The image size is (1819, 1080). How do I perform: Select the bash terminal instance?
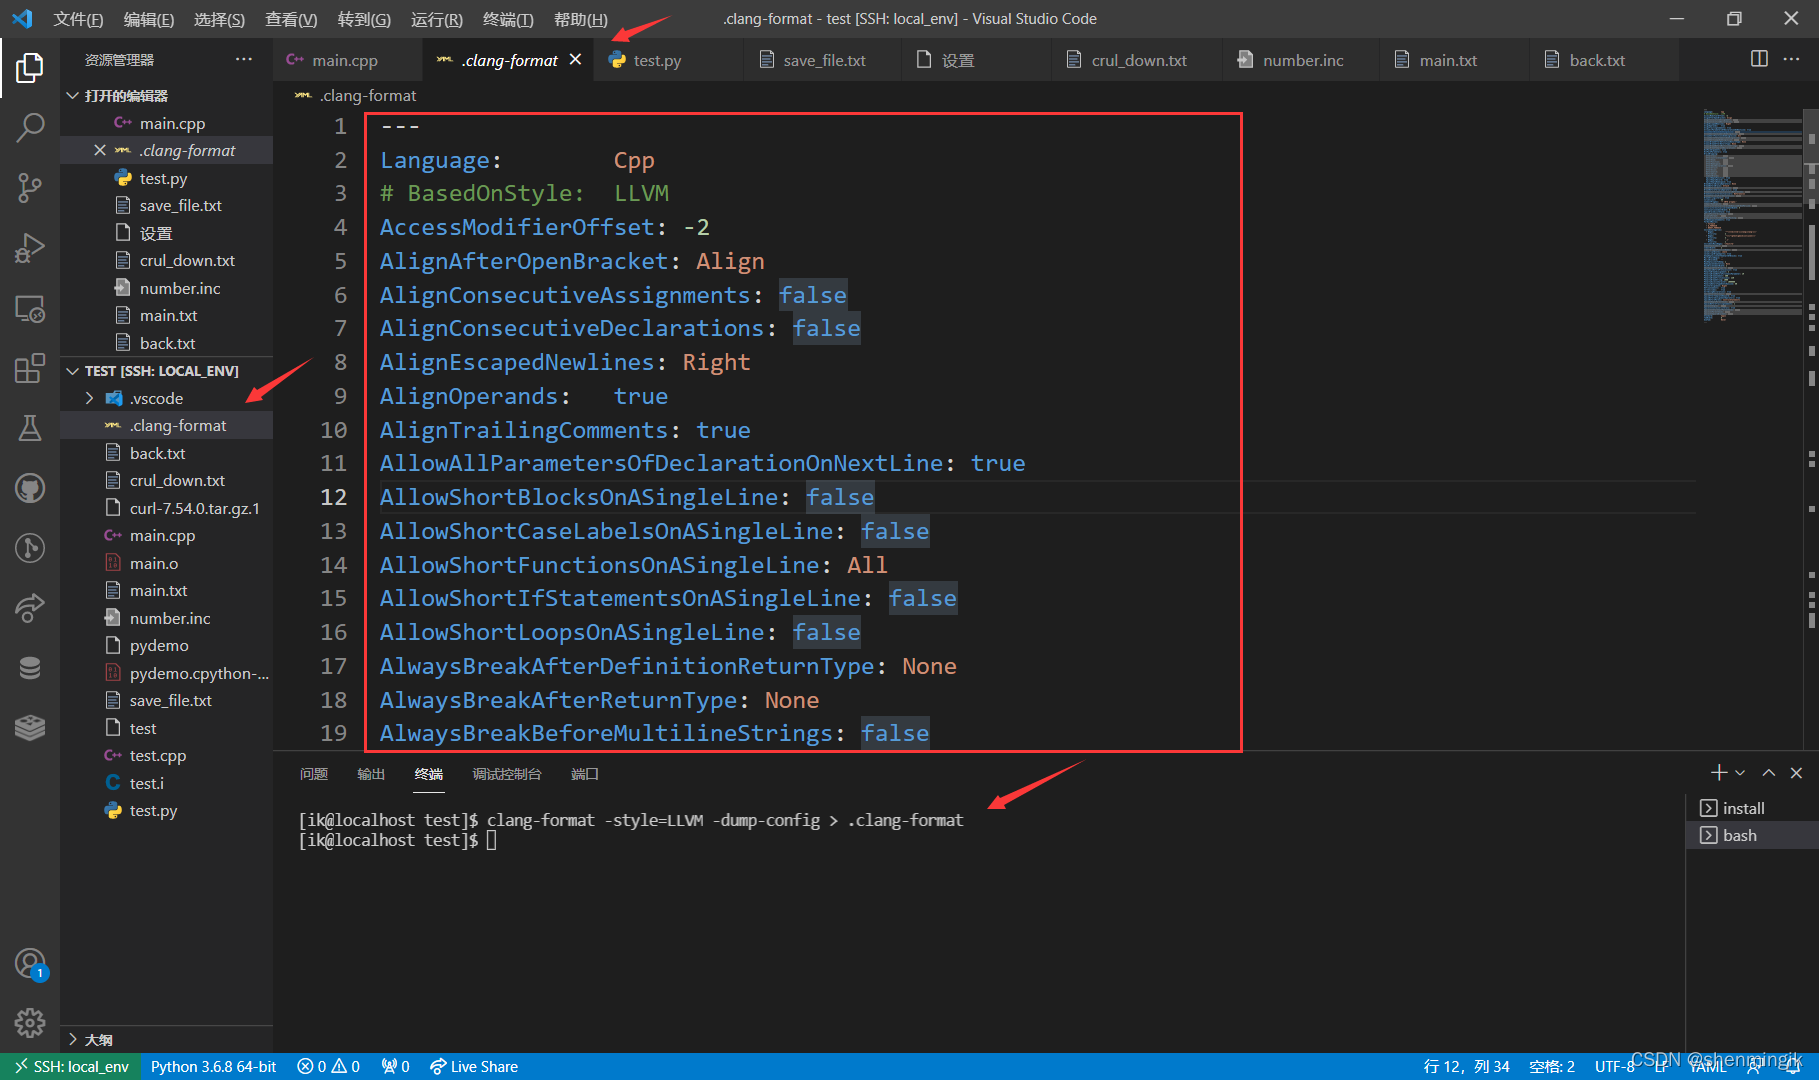pos(1752,835)
